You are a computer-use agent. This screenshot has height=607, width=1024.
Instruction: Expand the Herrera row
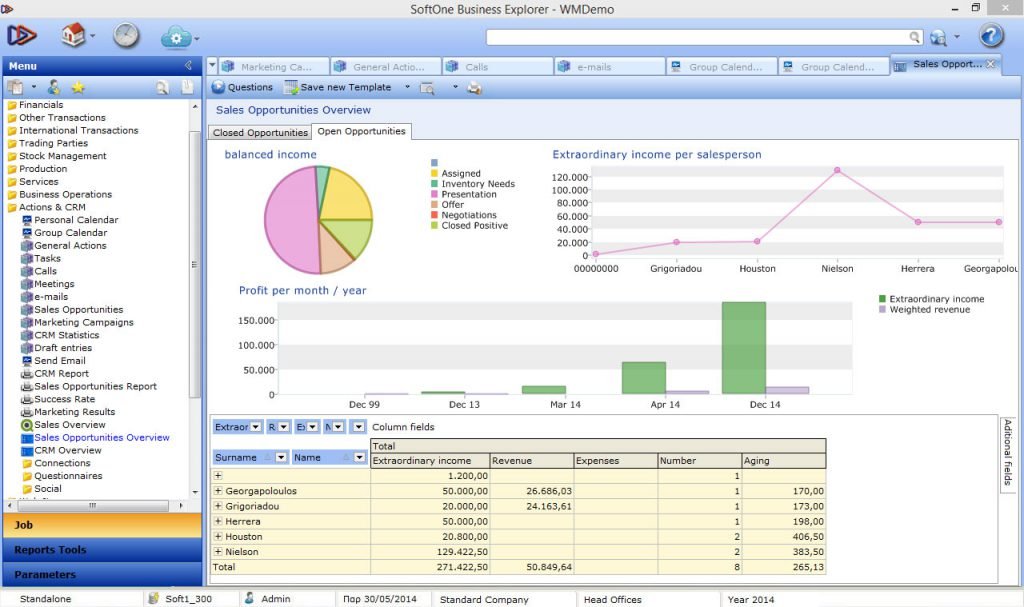pos(218,521)
